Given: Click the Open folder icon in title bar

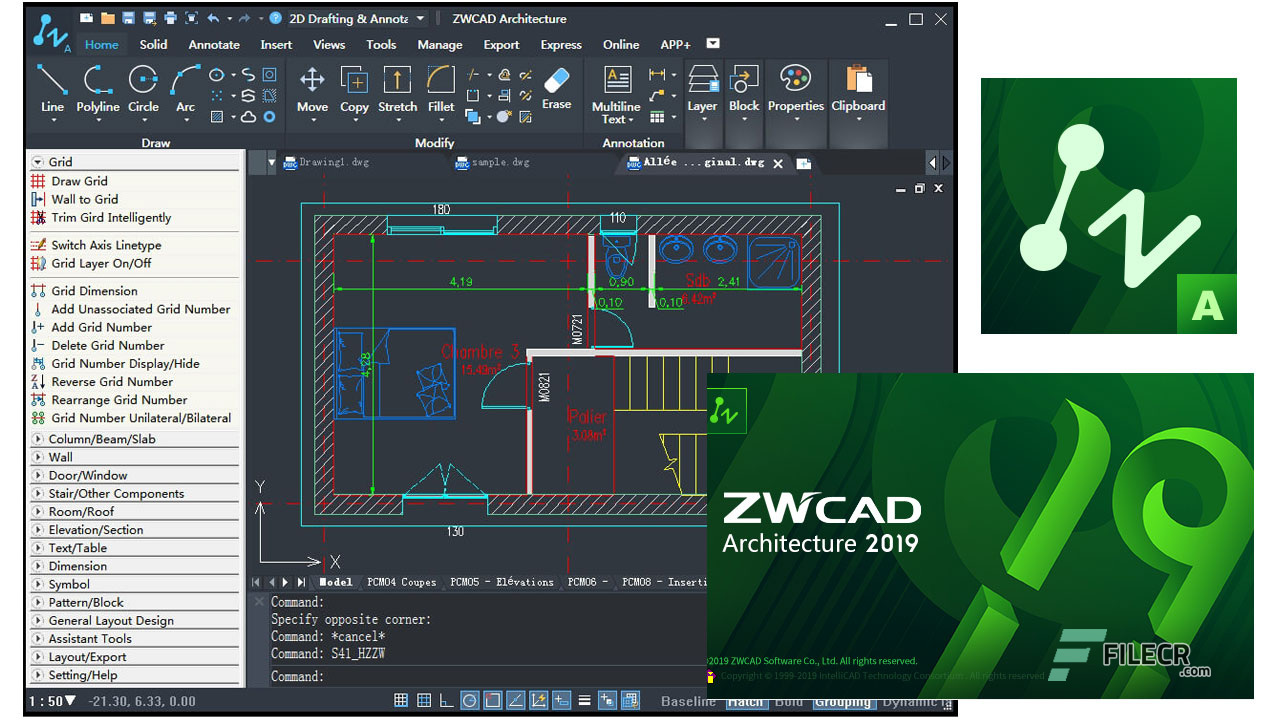Looking at the screenshot, I should click(x=107, y=18).
